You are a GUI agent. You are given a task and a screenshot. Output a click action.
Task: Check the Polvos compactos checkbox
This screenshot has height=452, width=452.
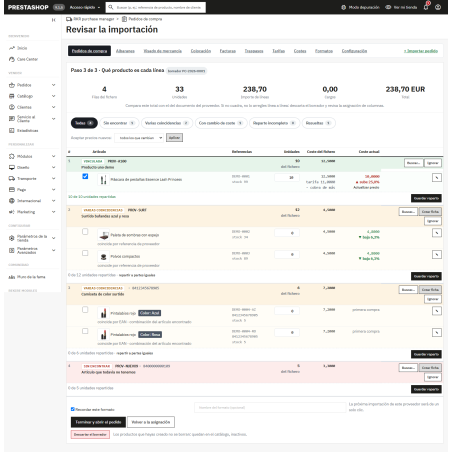pyautogui.click(x=85, y=253)
